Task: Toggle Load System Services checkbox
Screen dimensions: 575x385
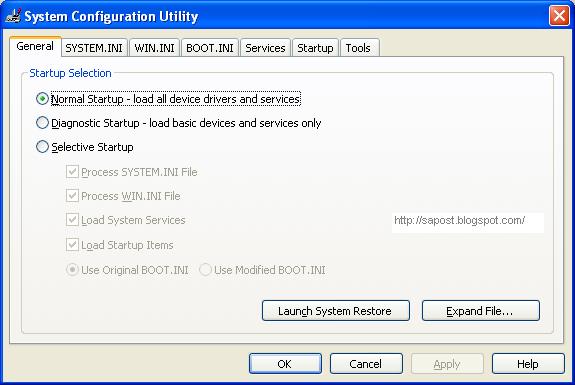Action: 72,220
